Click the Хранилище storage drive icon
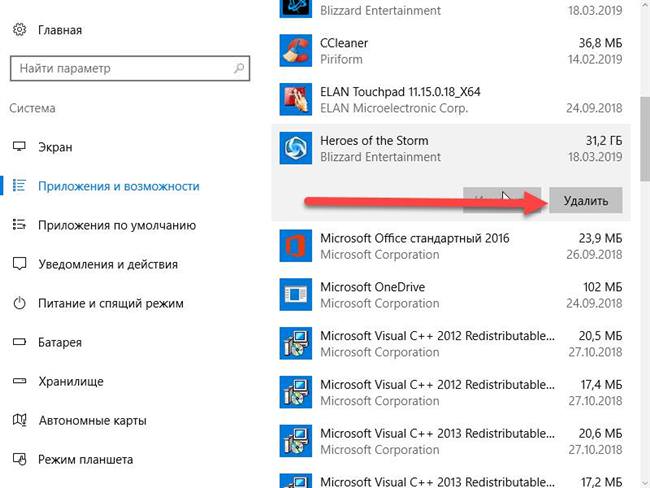 click(x=19, y=381)
